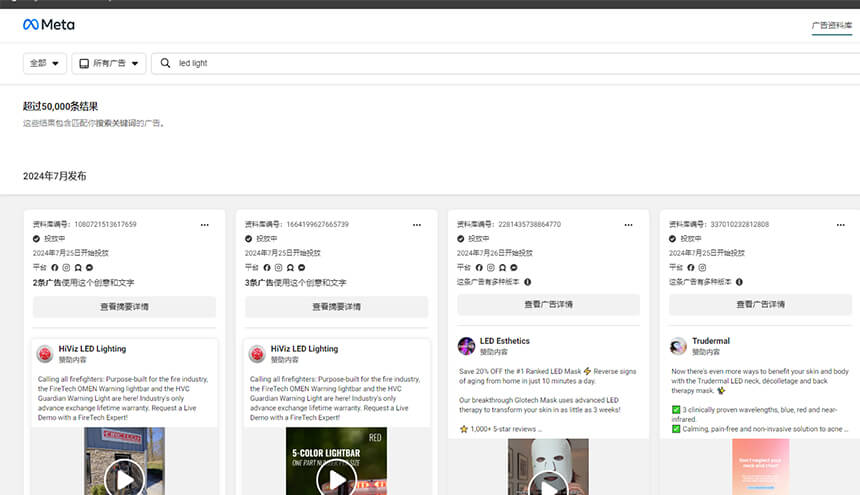Click Instagram platform icon on ad 1664199627665739
The width and height of the screenshot is (860, 495).
point(279,268)
